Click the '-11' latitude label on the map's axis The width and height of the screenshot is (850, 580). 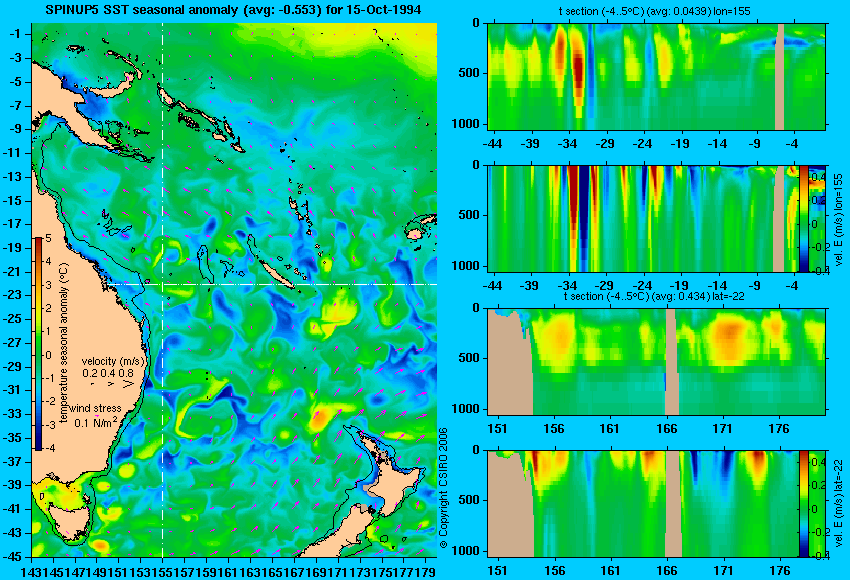[x=12, y=153]
